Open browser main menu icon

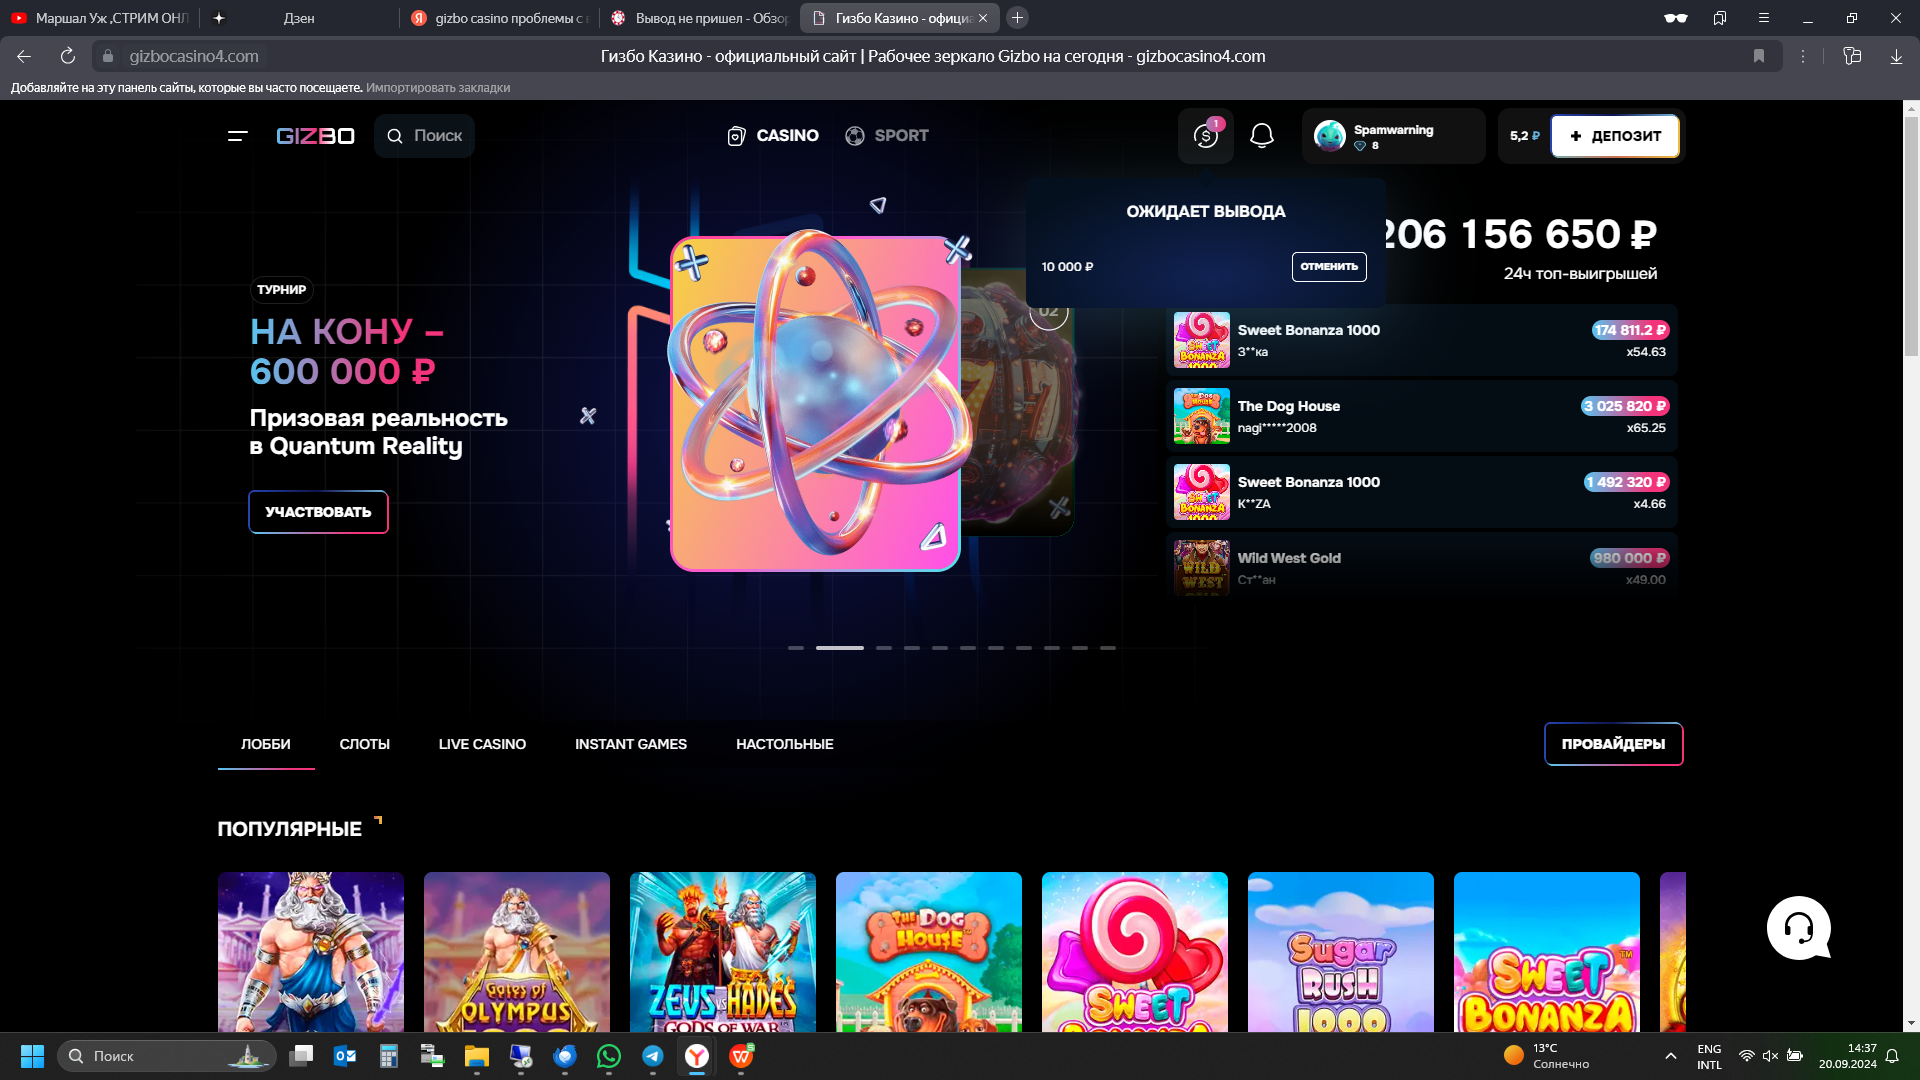[1764, 18]
